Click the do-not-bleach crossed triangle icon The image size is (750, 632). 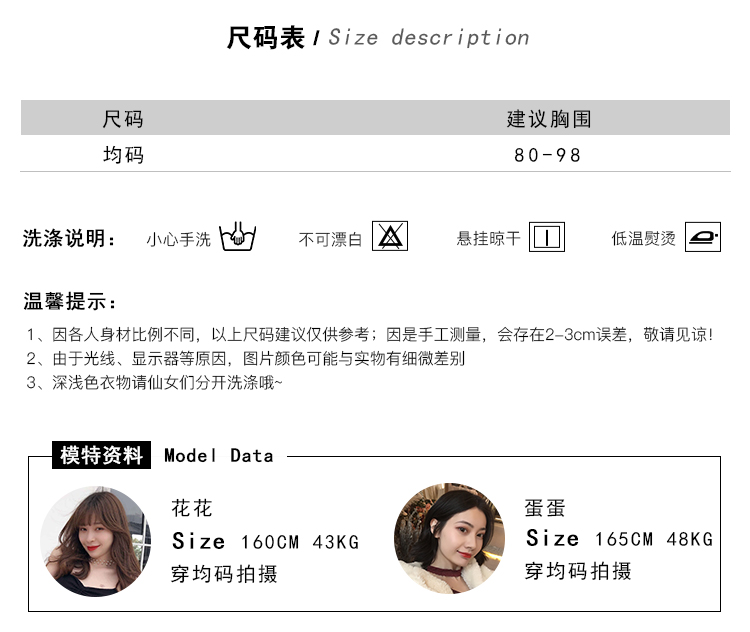pos(390,236)
